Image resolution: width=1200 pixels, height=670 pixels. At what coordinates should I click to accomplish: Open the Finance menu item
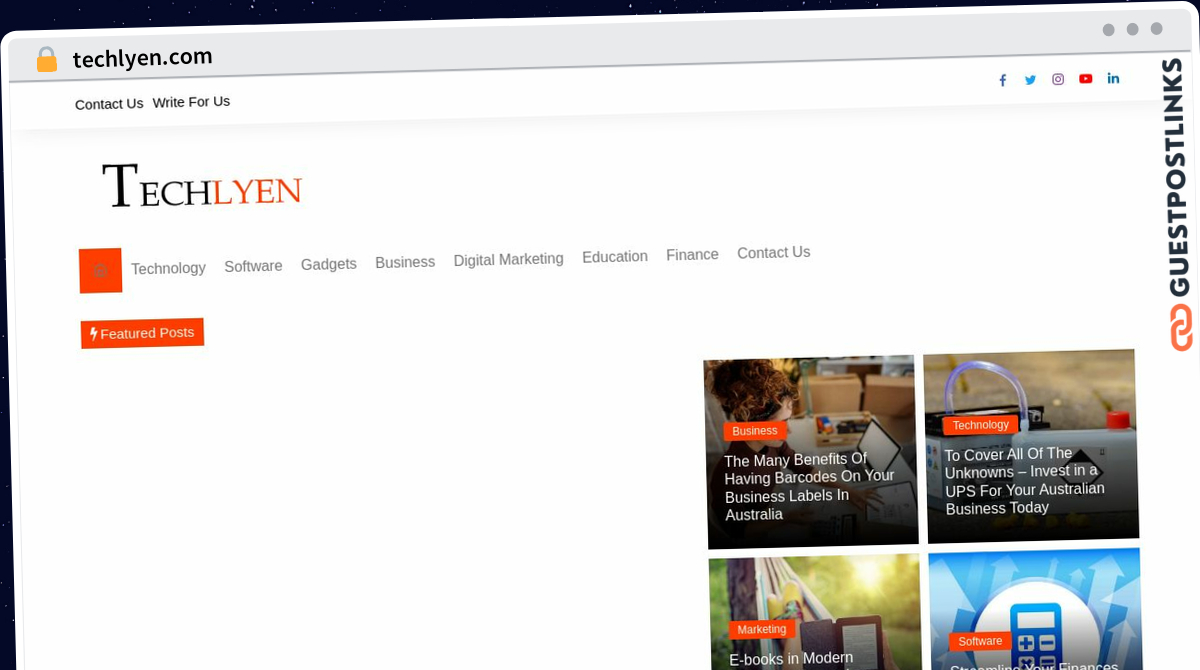[692, 255]
